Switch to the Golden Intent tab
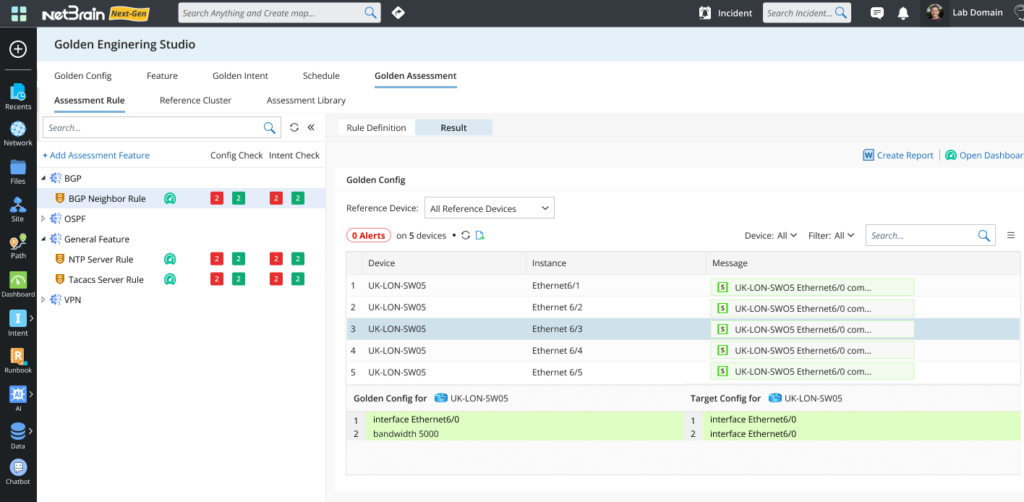 point(240,76)
